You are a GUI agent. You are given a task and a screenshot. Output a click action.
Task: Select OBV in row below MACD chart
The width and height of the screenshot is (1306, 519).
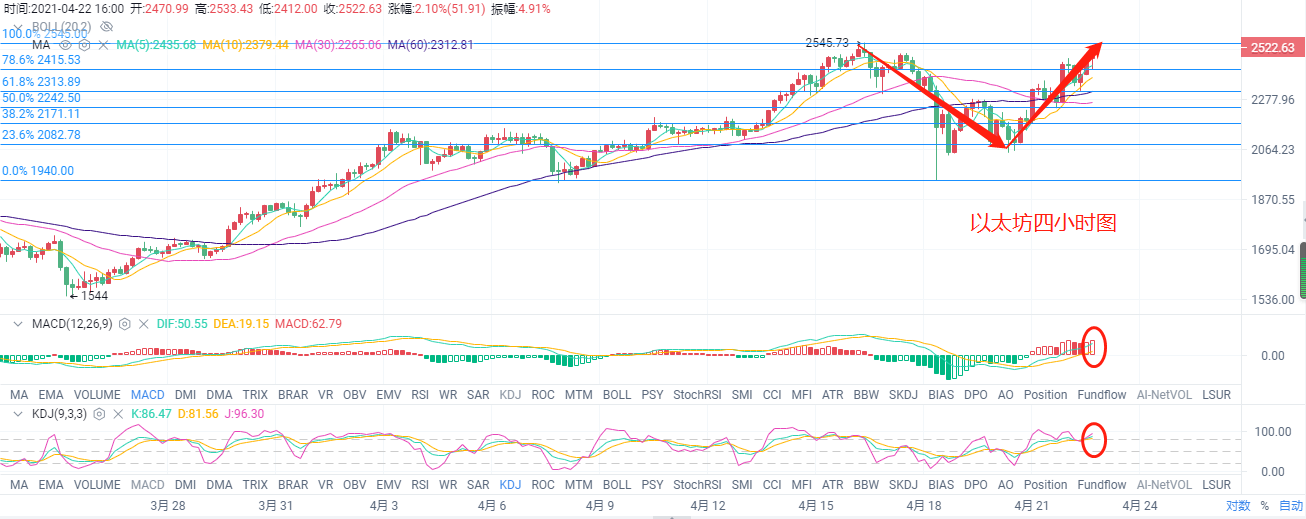pos(355,395)
